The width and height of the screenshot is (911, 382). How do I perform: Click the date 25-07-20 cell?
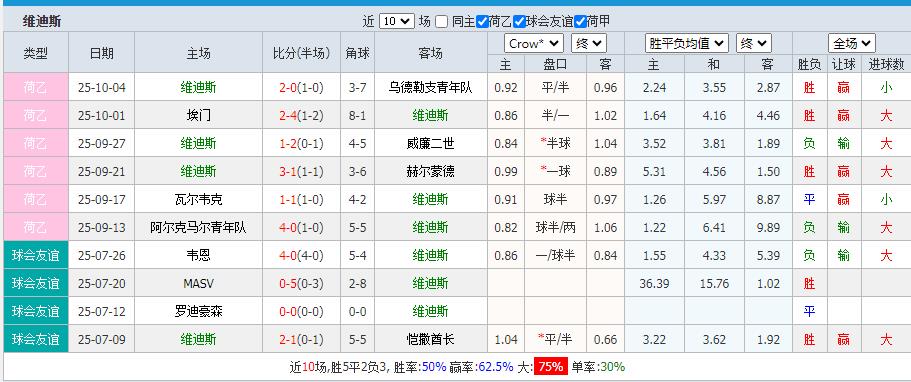[102, 283]
